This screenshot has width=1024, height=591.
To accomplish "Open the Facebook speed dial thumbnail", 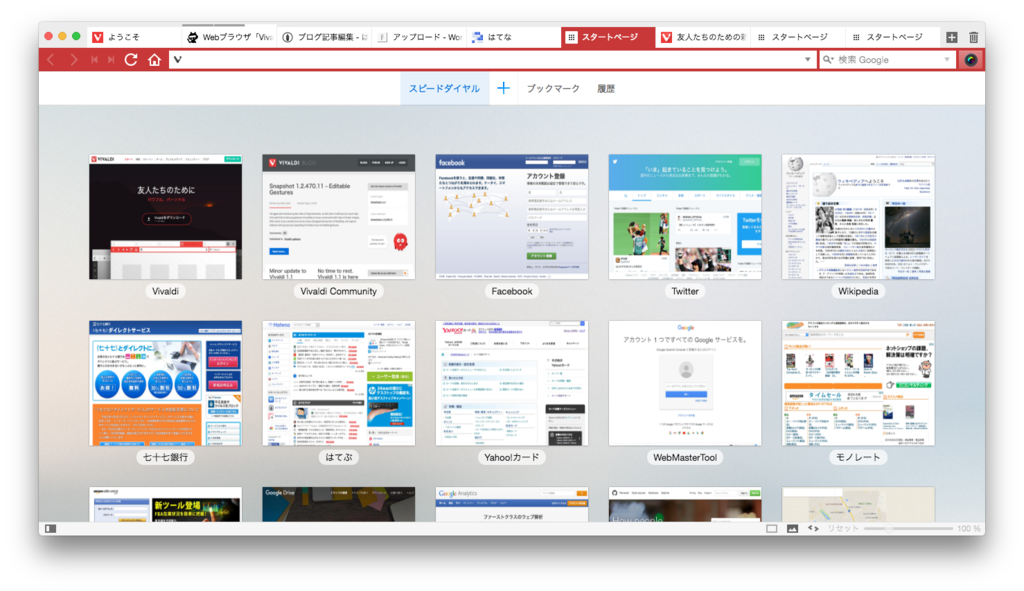I will pyautogui.click(x=512, y=217).
